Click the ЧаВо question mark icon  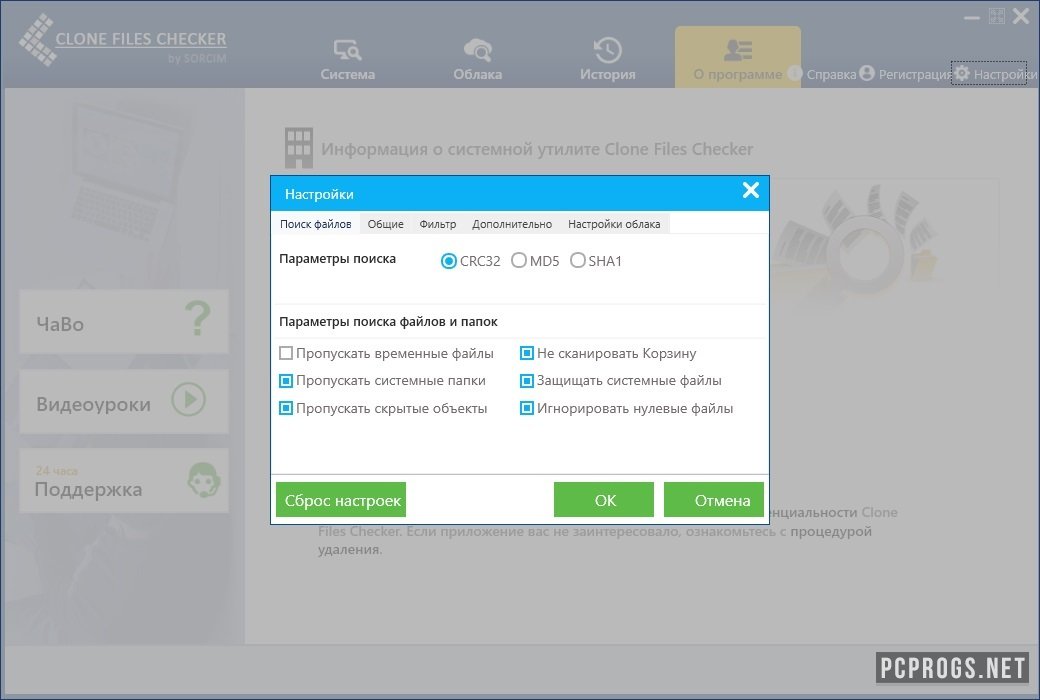point(197,319)
